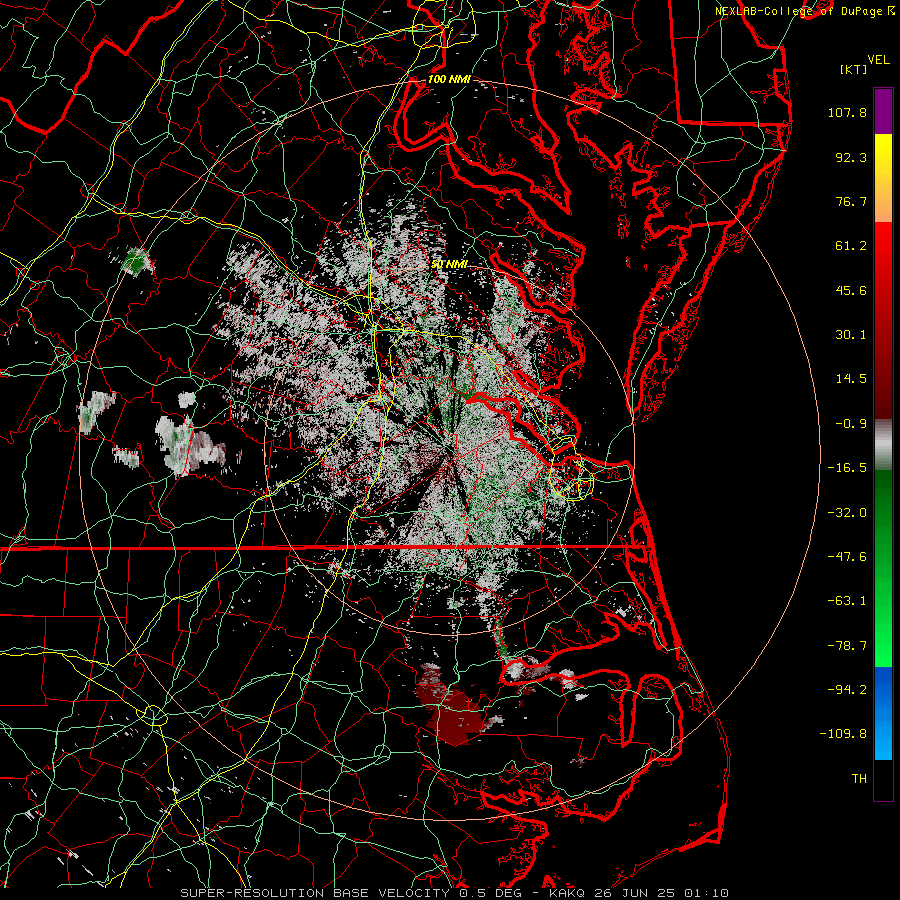Screen dimensions: 900x900
Task: Click the VEL label above the color scale
Action: (x=878, y=60)
